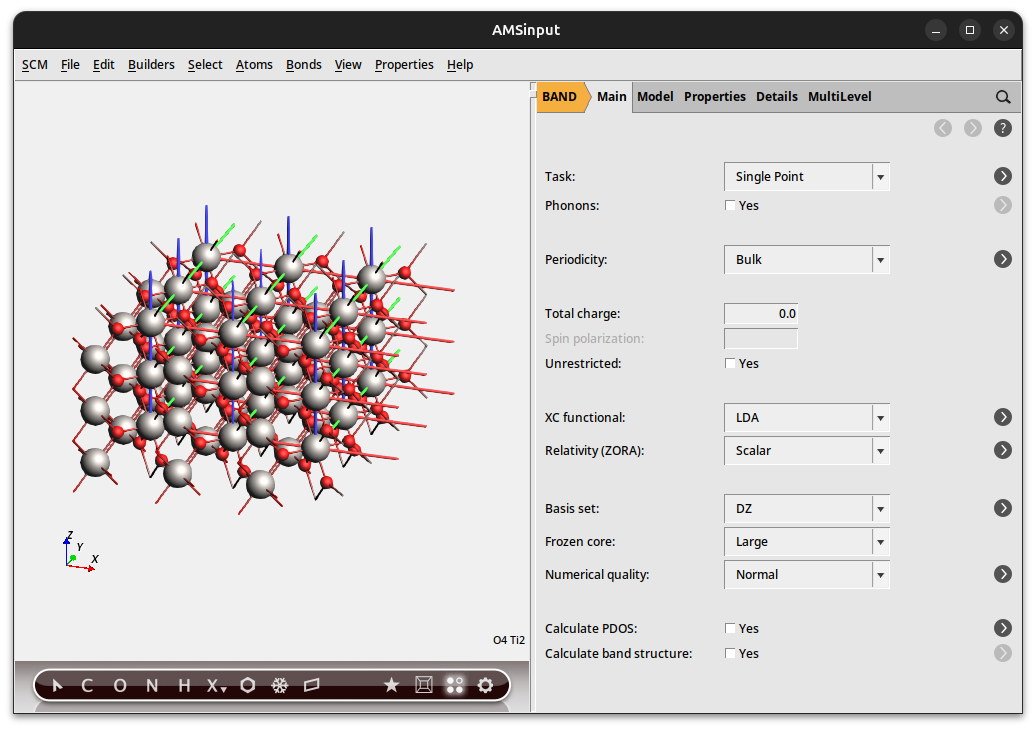1036x730 pixels.
Task: Choose the Carbon atom tool
Action: click(x=87, y=685)
